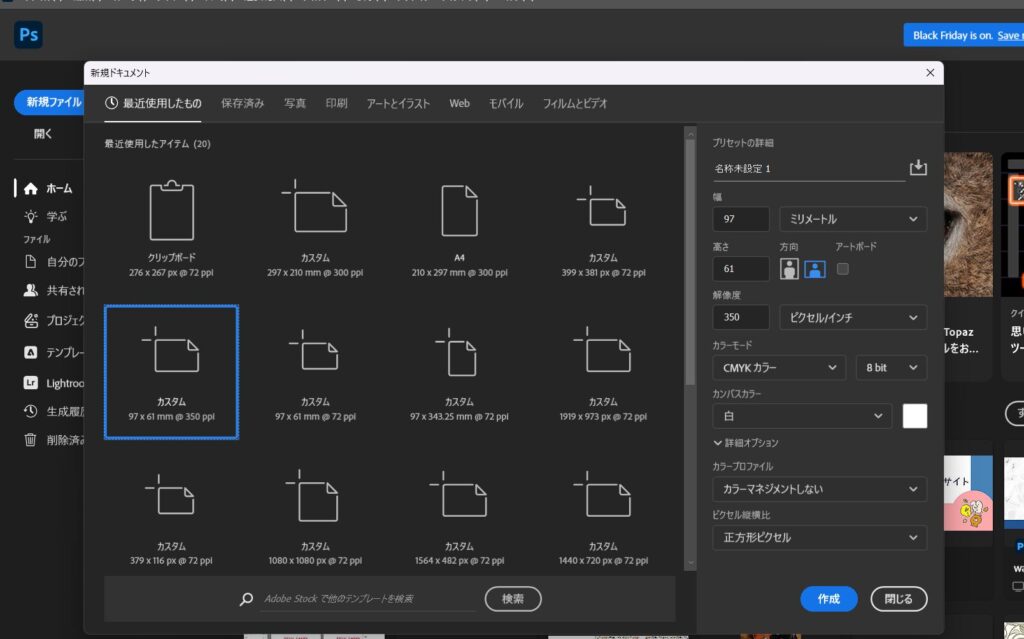Image resolution: width=1024 pixels, height=639 pixels.
Task: Select landscape orientation icon
Action: click(815, 269)
